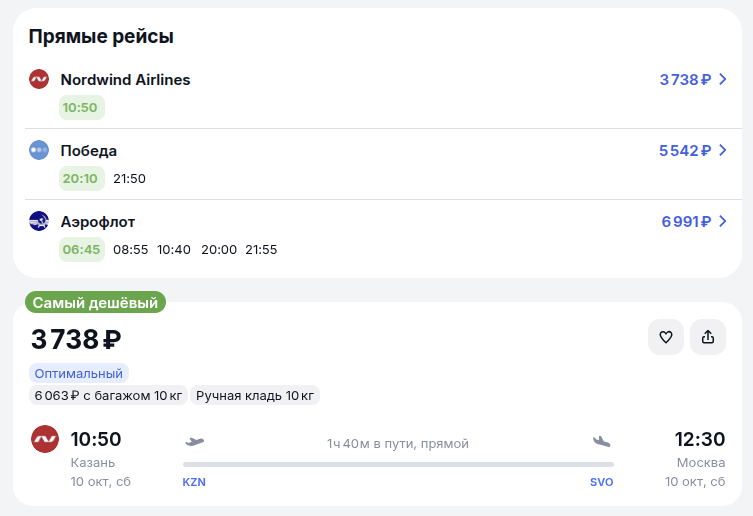The width and height of the screenshot is (753, 516).
Task: Select the Победа 21:50 departure time
Action: coord(129,179)
